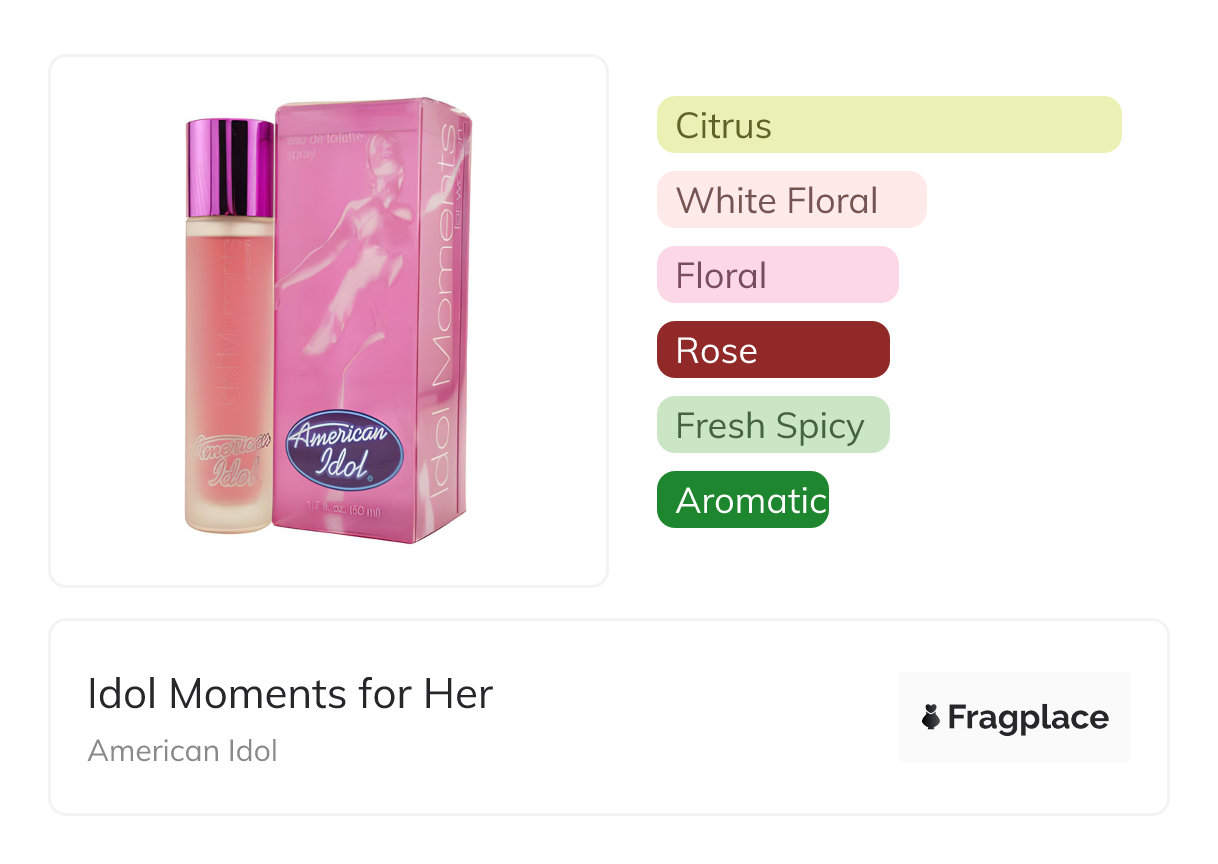Click the vertical Idol Moments text on box
The width and height of the screenshot is (1218, 864).
443,310
